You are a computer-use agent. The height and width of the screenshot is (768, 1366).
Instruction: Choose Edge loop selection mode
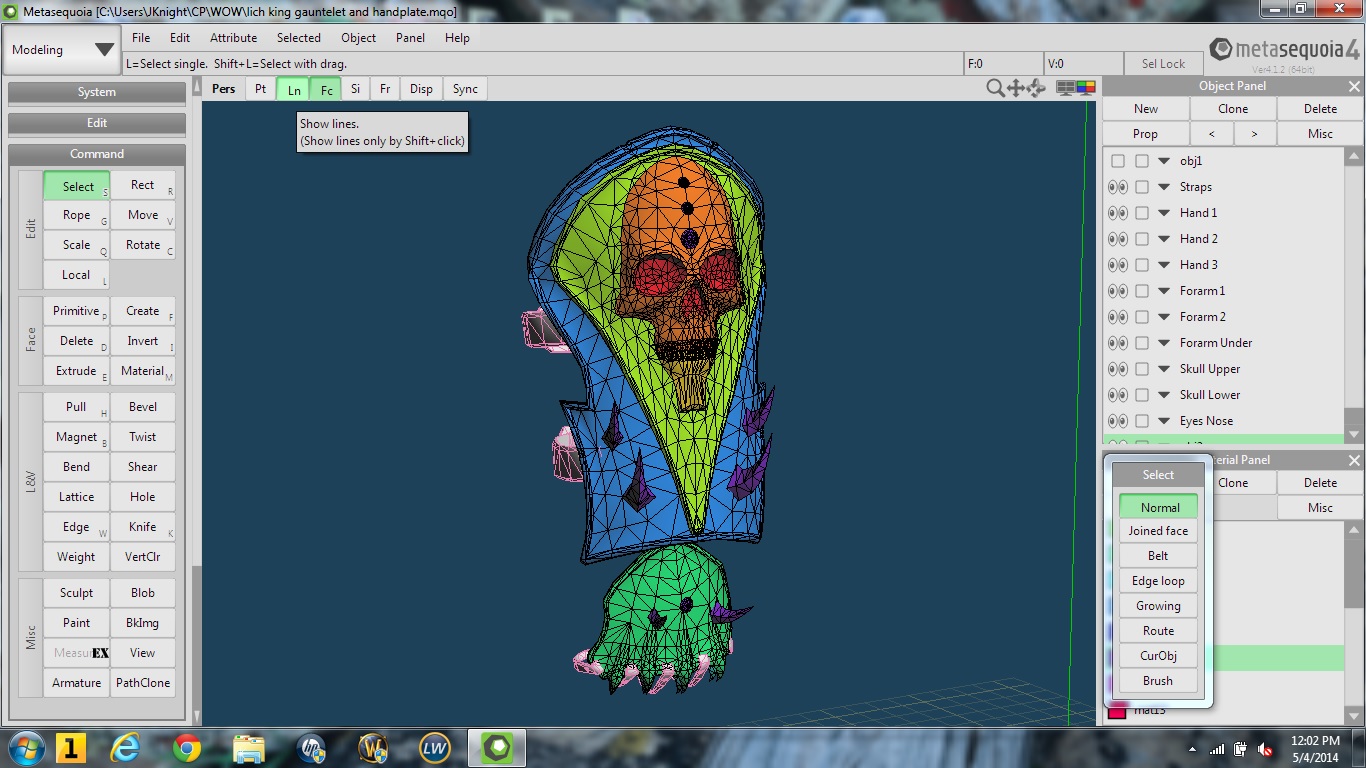[x=1158, y=581]
